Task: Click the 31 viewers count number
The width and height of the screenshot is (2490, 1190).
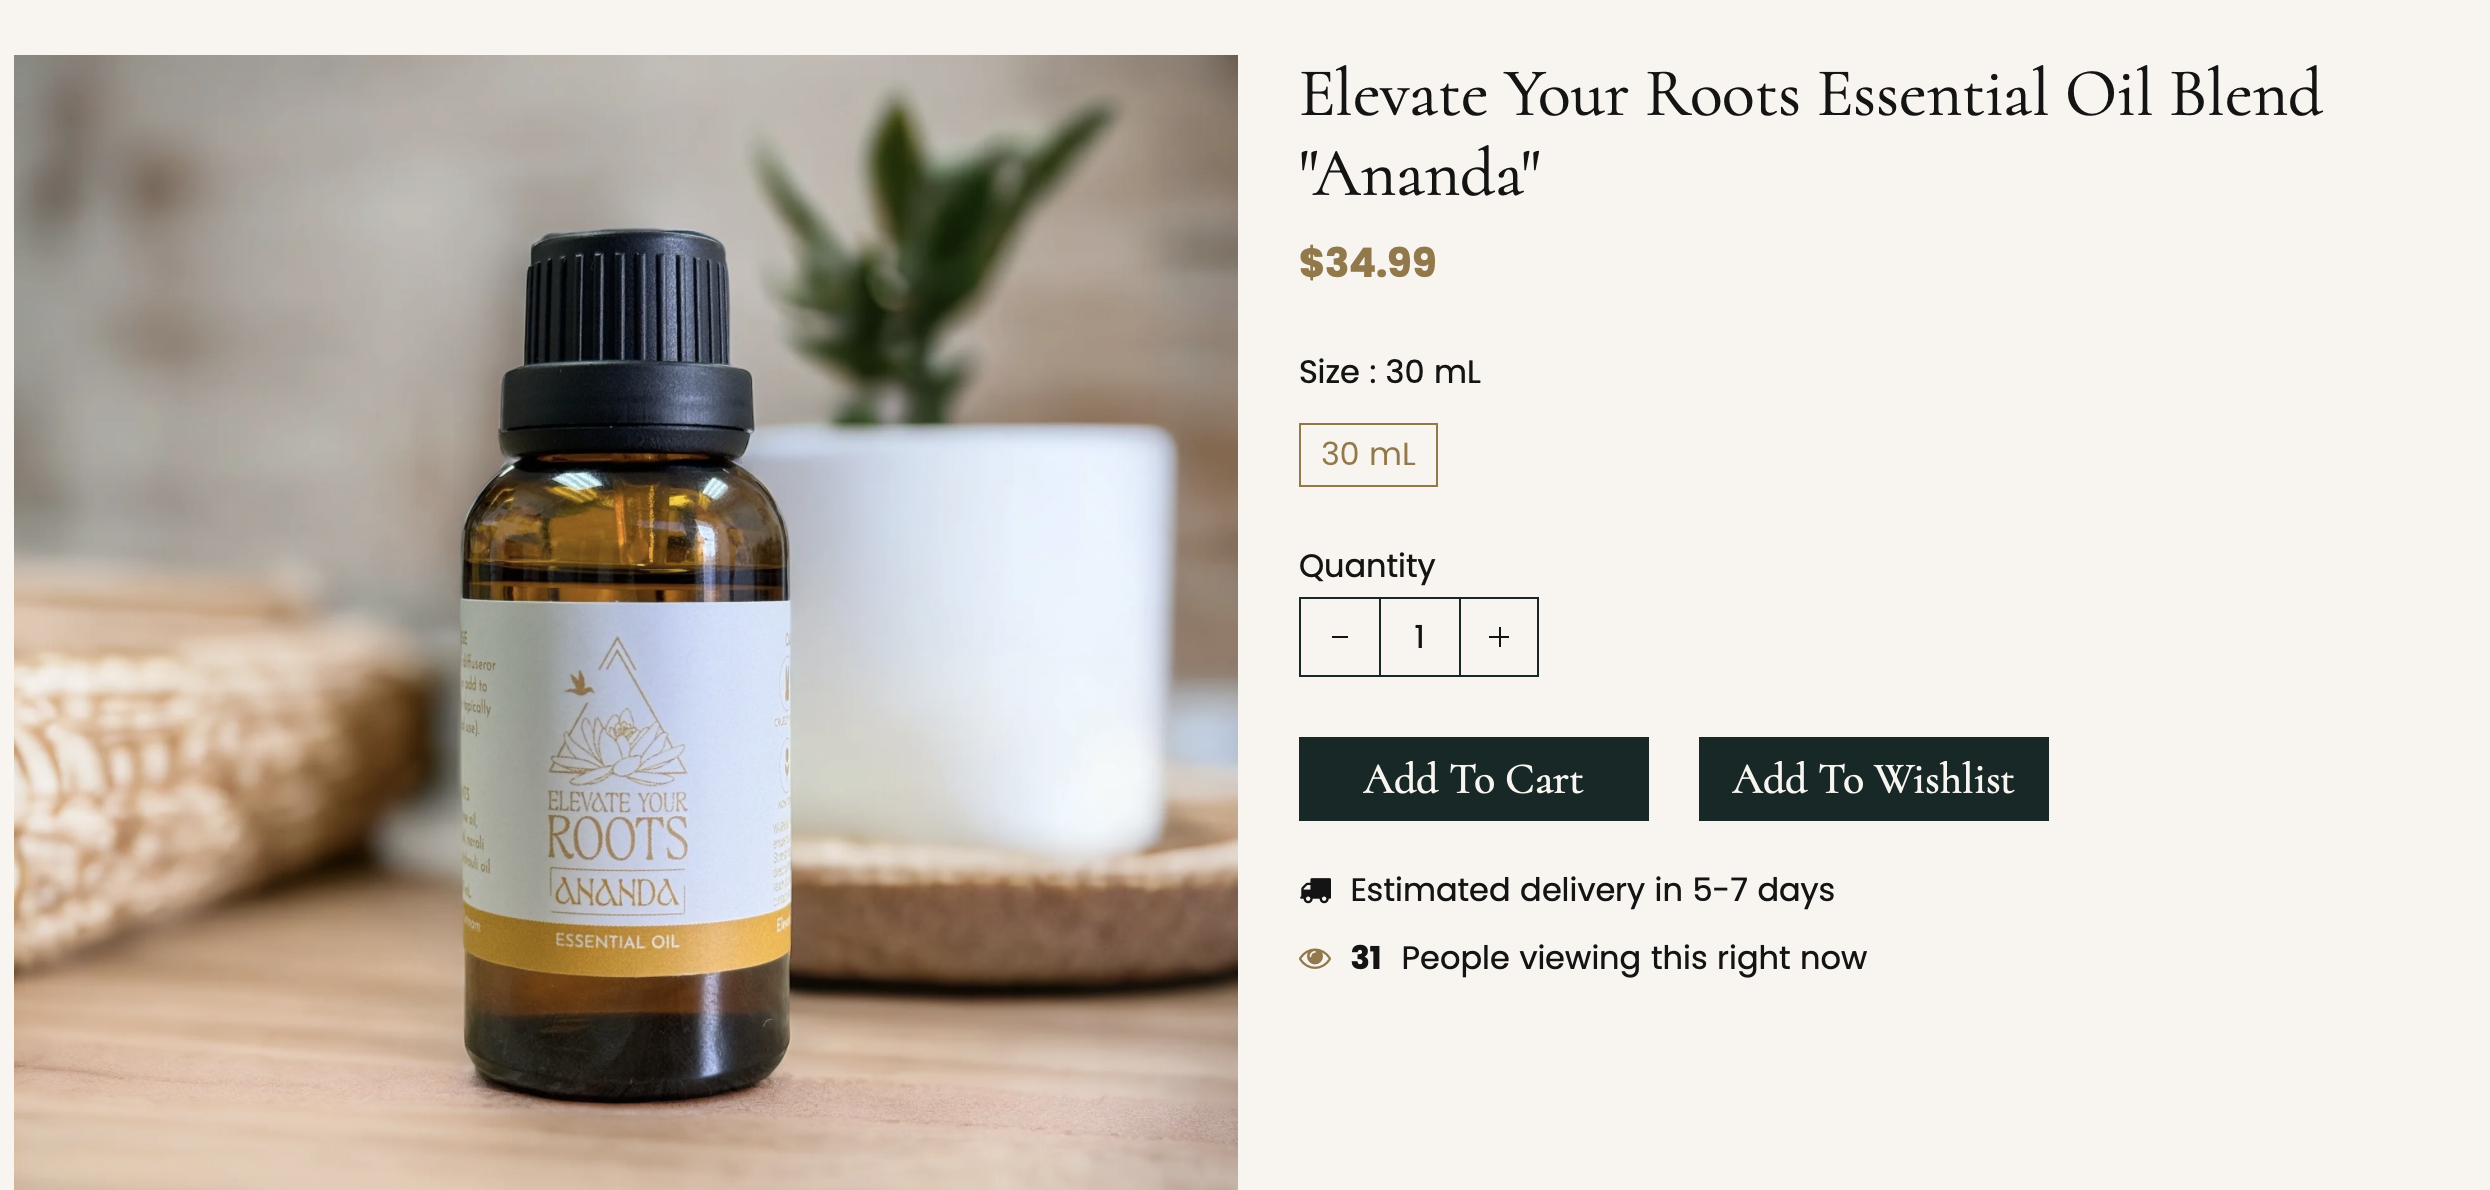Action: click(x=1366, y=958)
